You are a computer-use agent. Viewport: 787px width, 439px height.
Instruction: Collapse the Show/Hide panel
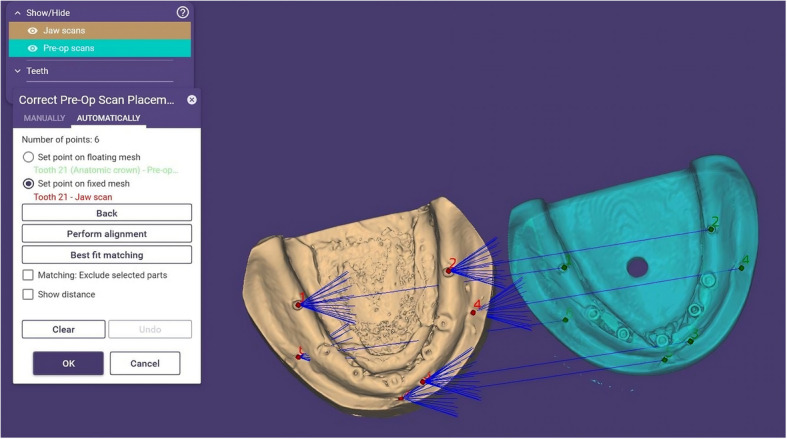tap(18, 13)
